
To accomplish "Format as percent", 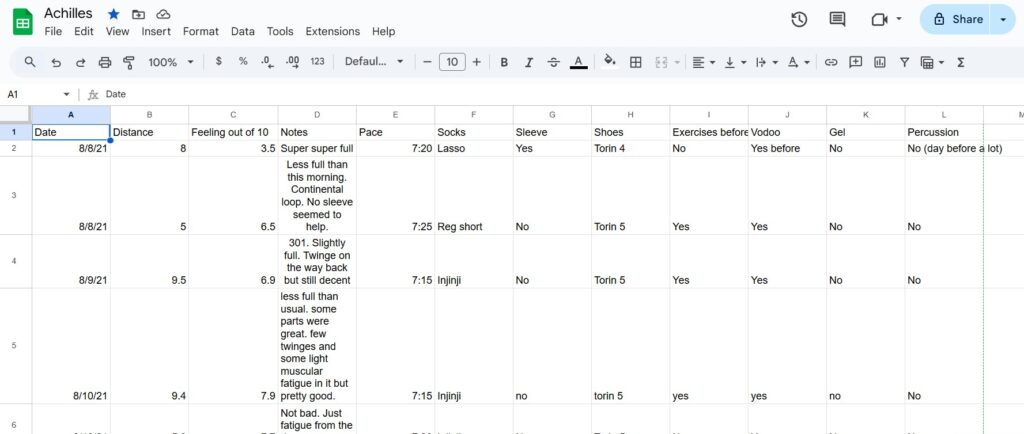I will coord(243,61).
